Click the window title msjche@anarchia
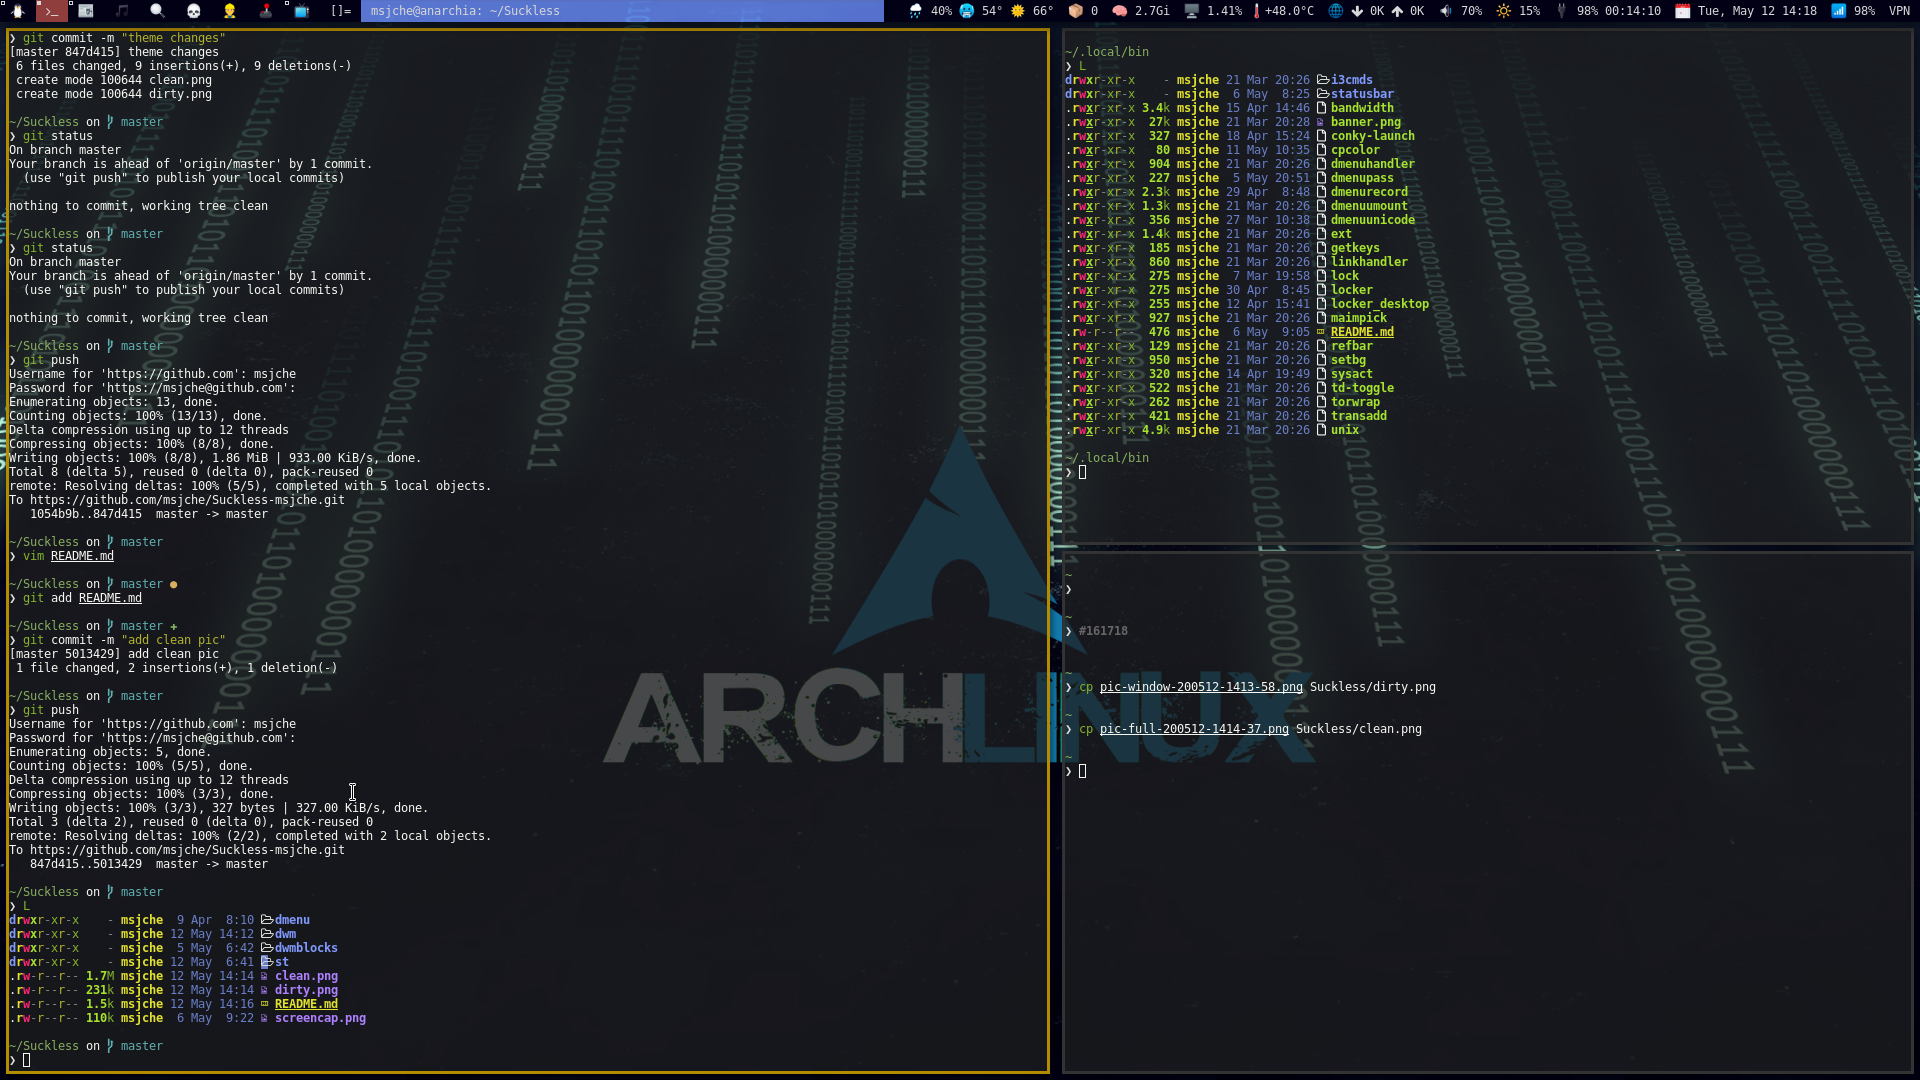This screenshot has width=1920, height=1080. click(x=465, y=11)
